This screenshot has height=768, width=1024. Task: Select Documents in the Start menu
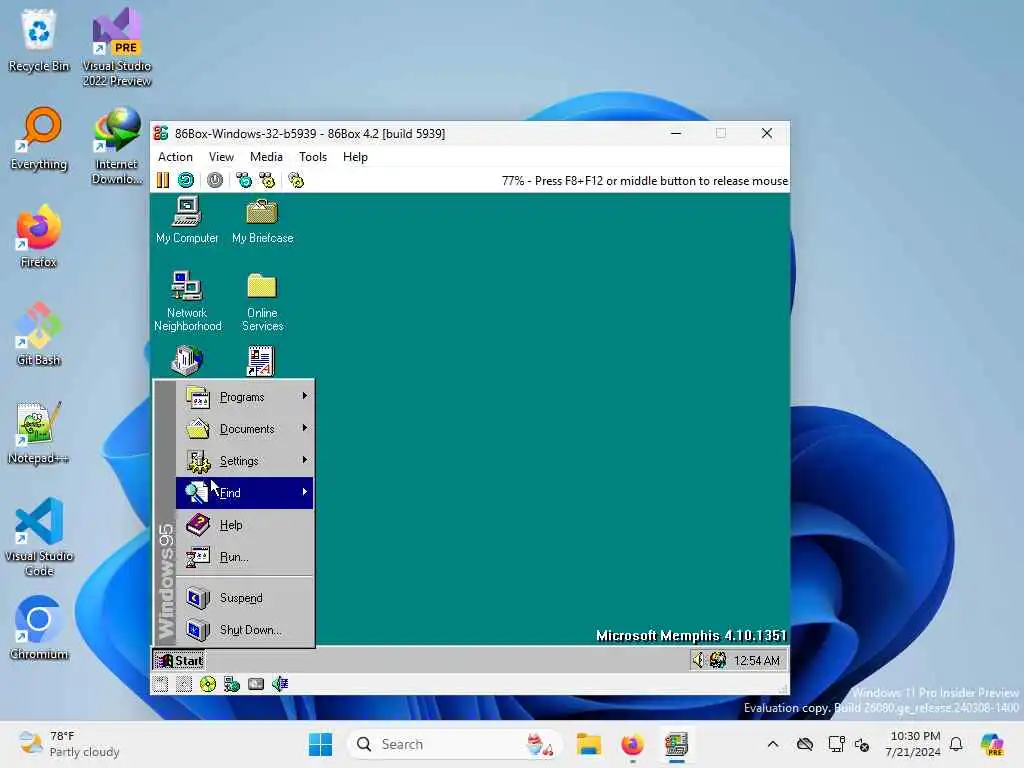click(245, 428)
